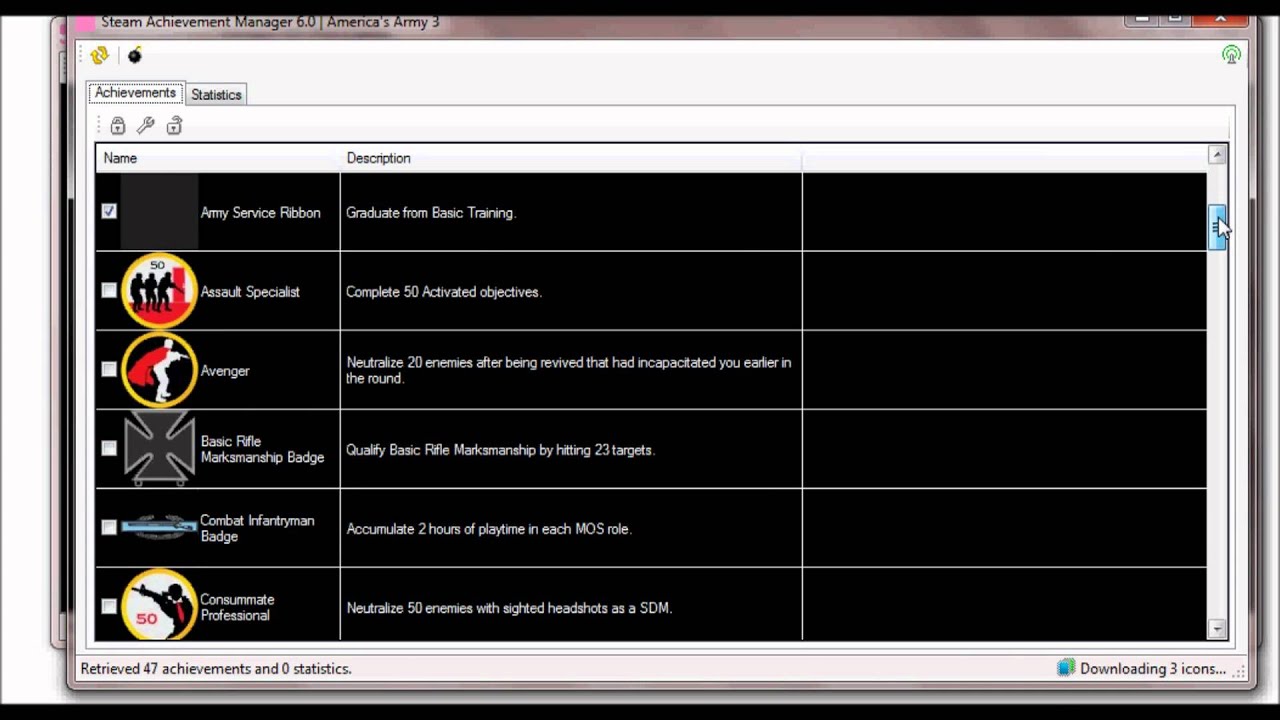Check the Avenger achievement checkbox
Image resolution: width=1280 pixels, height=720 pixels.
109,370
